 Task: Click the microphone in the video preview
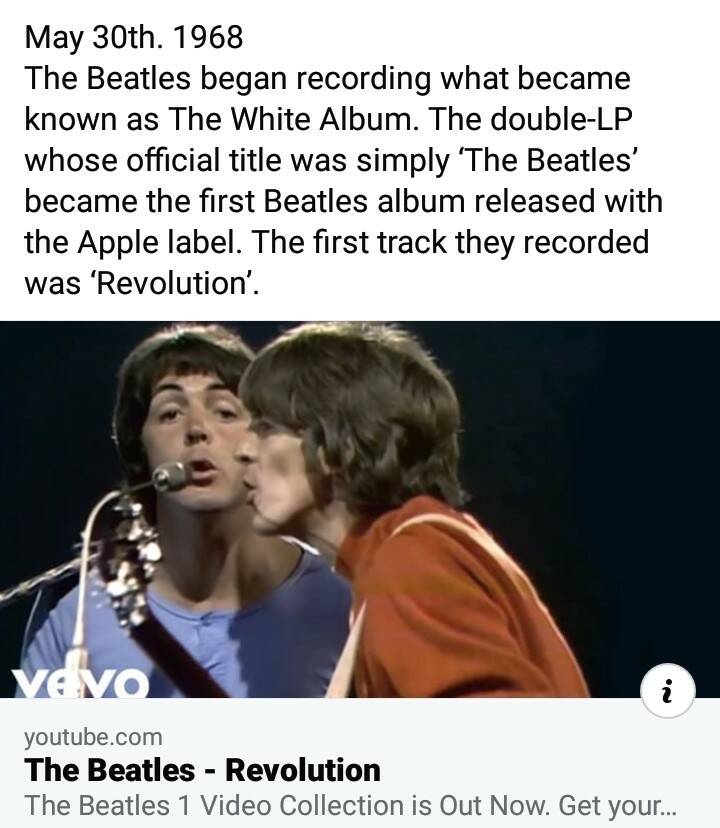(x=170, y=476)
